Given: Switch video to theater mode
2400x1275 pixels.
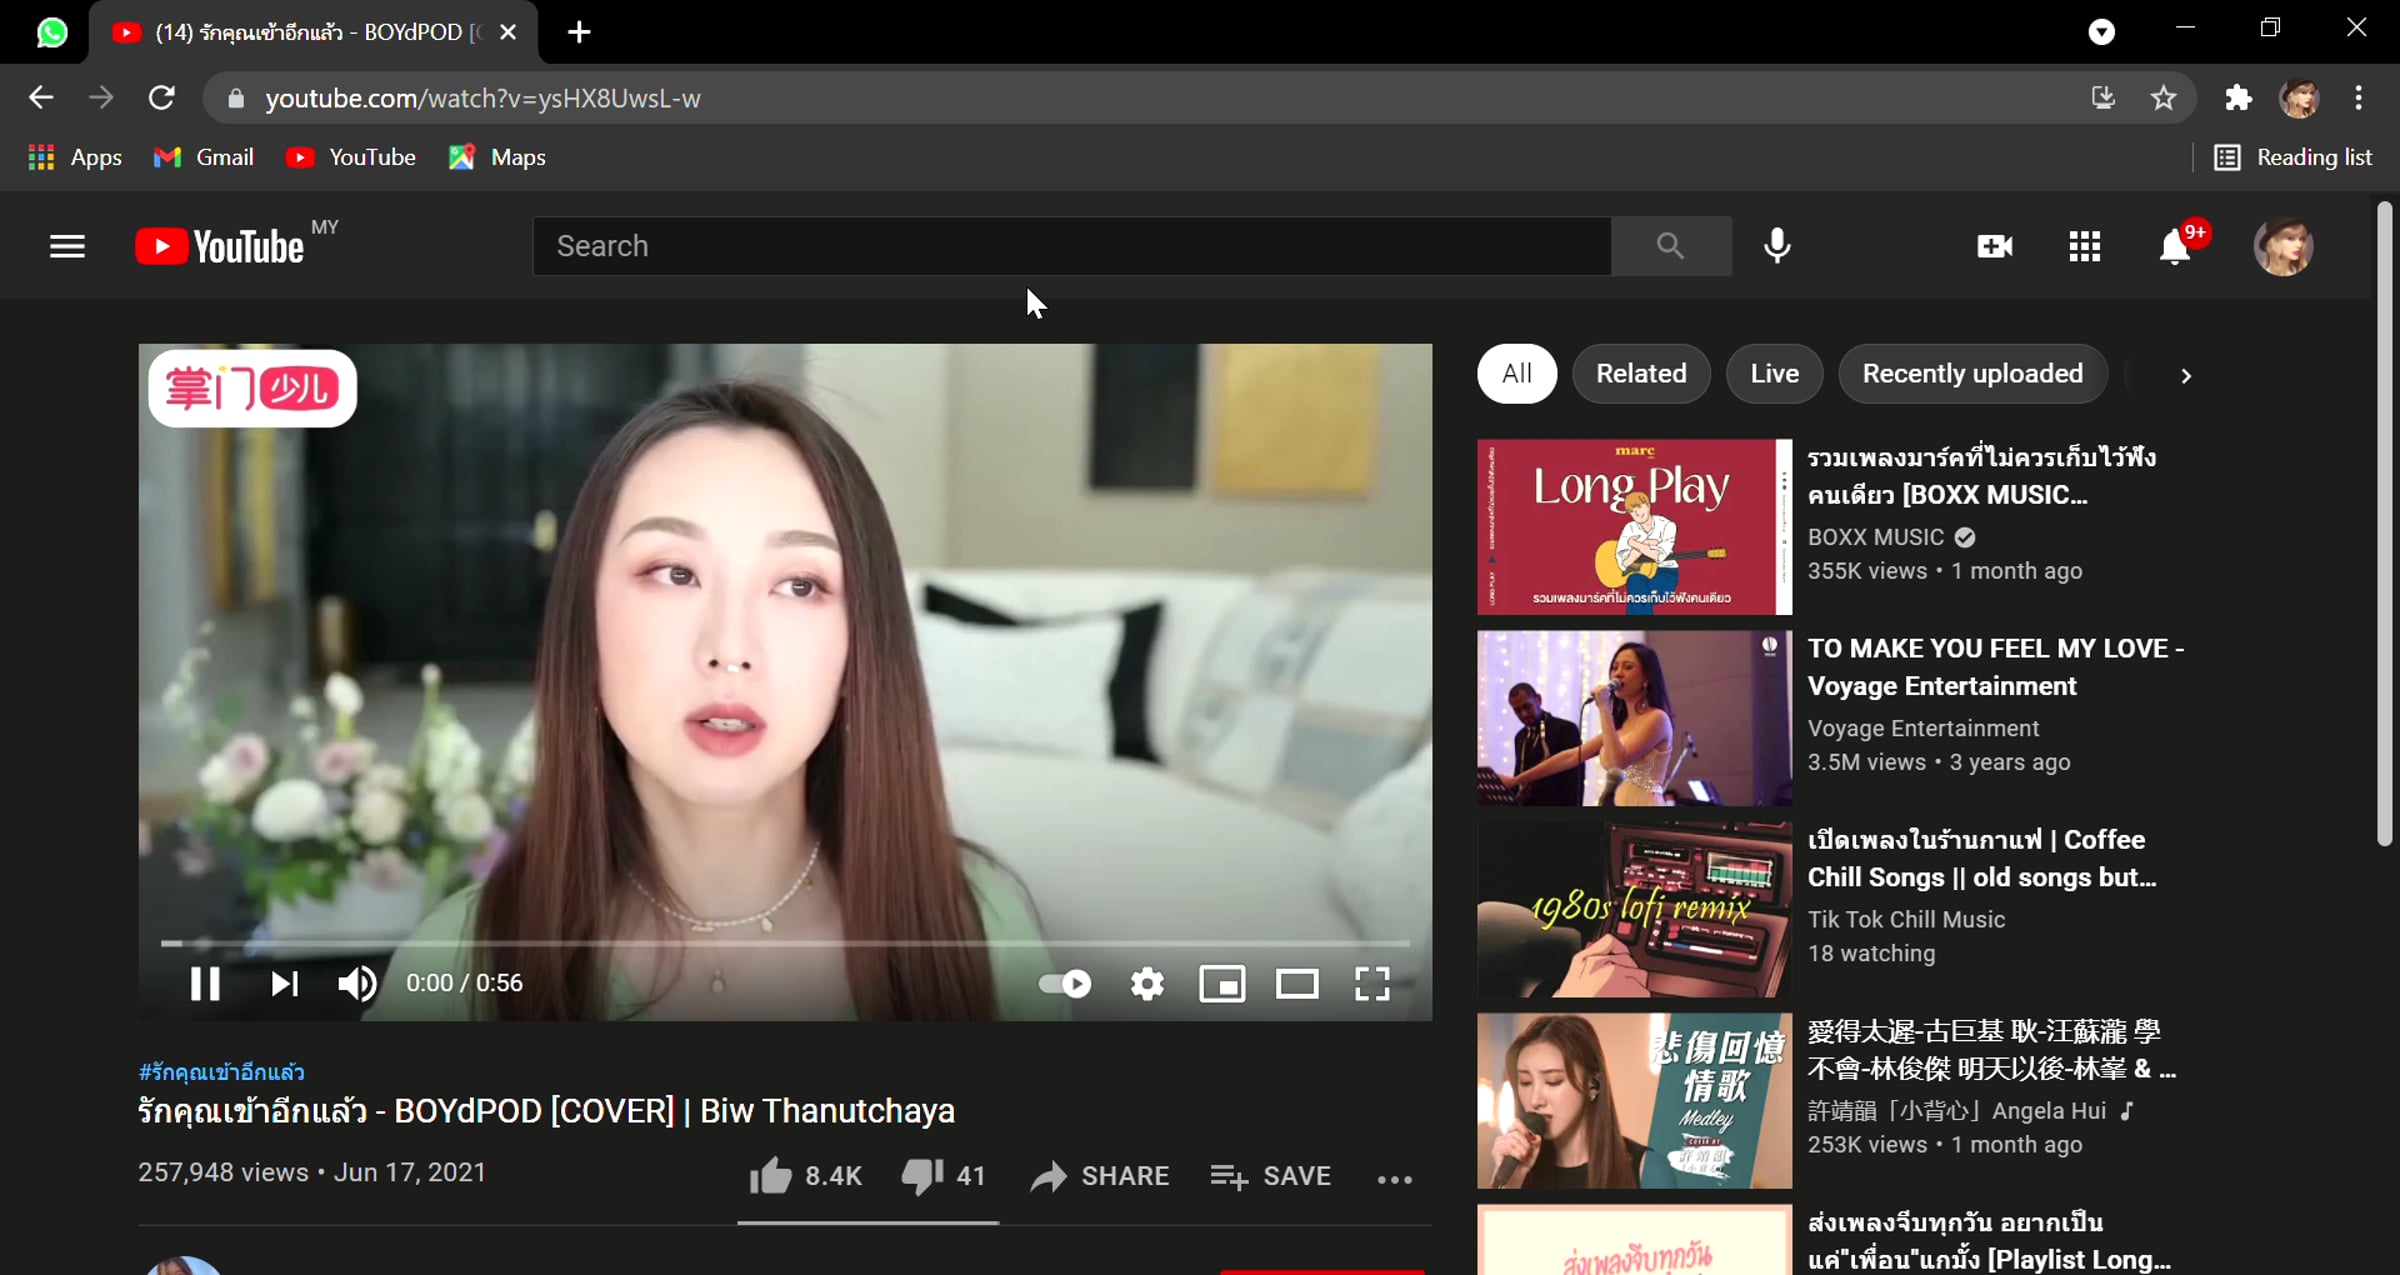Looking at the screenshot, I should 1297,984.
